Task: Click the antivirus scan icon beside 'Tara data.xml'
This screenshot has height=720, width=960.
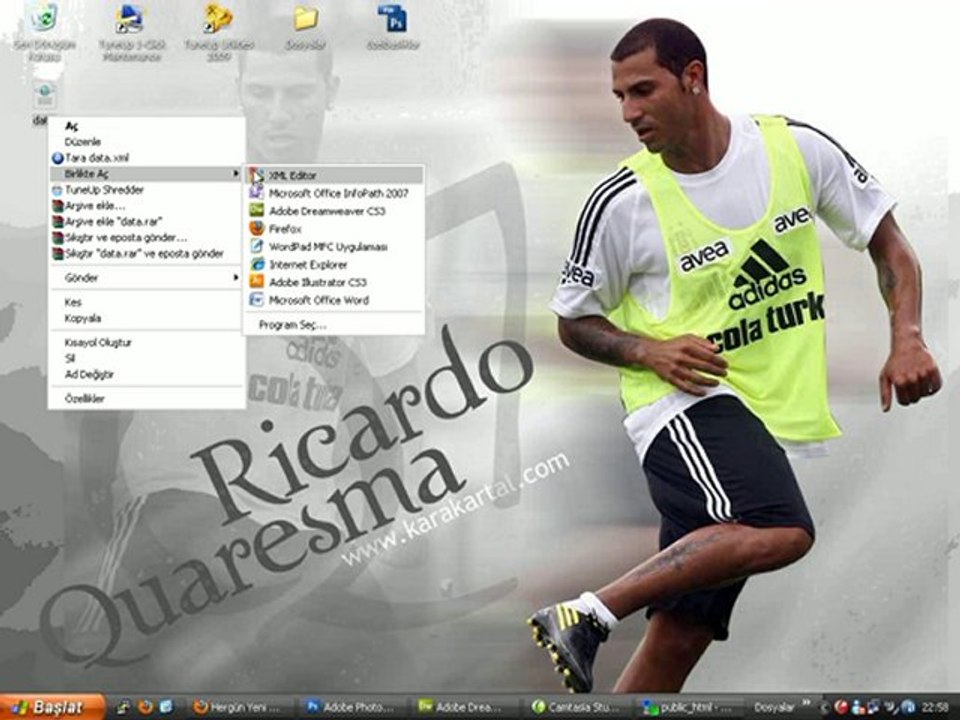Action: [58, 158]
